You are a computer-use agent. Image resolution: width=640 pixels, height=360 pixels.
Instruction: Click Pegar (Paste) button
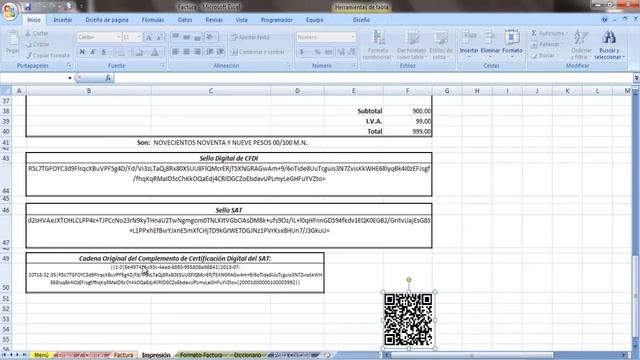tap(13, 42)
